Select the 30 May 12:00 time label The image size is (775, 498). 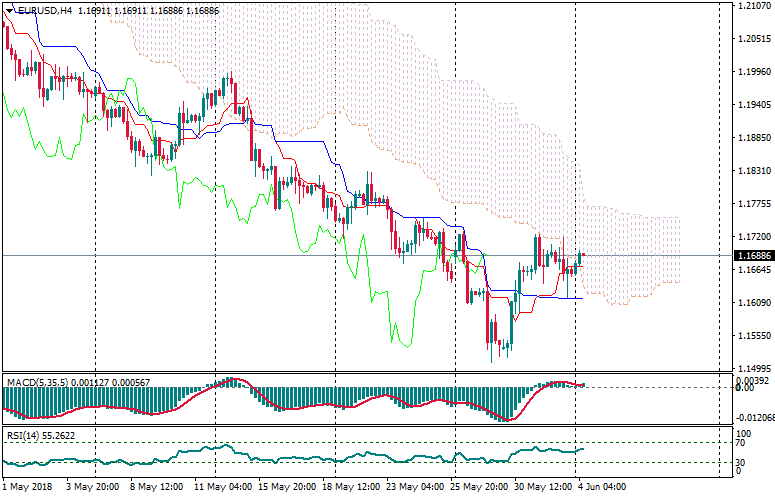coord(540,487)
